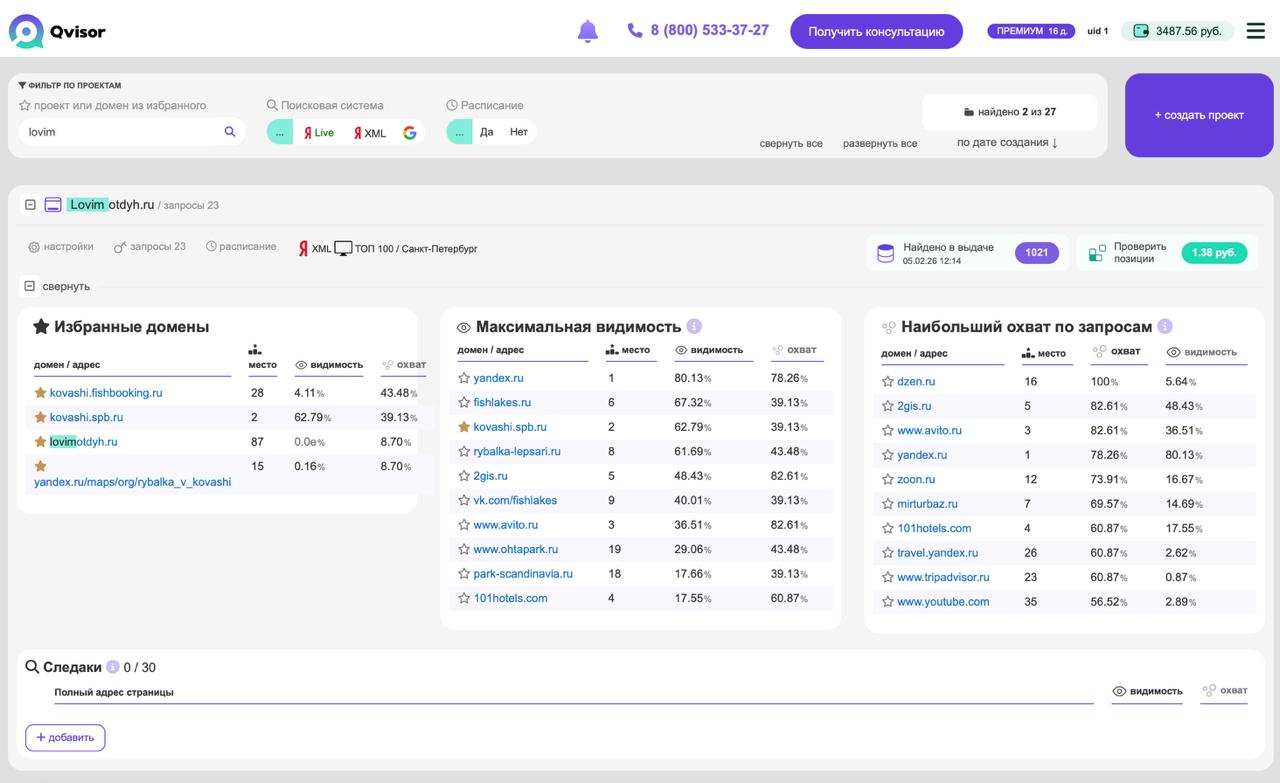Screen dimensions: 1280x783
Task: Unstar kovashi.fishbooking.ru from favorites
Action: pyautogui.click(x=41, y=393)
